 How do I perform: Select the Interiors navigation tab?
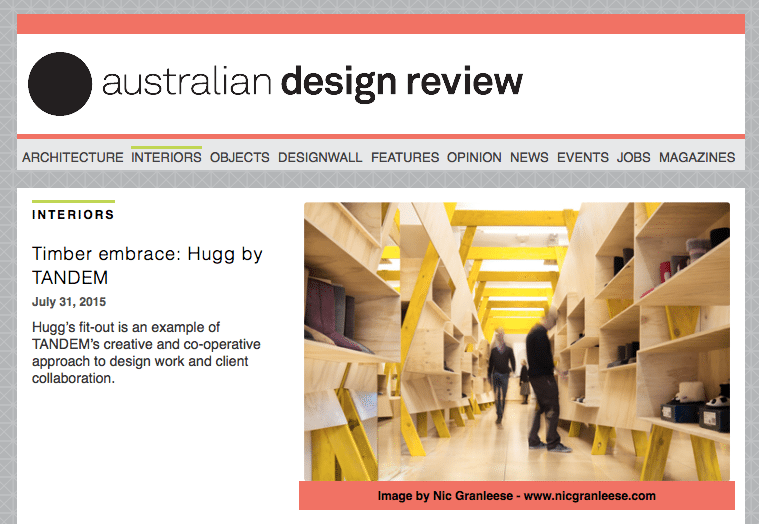166,157
